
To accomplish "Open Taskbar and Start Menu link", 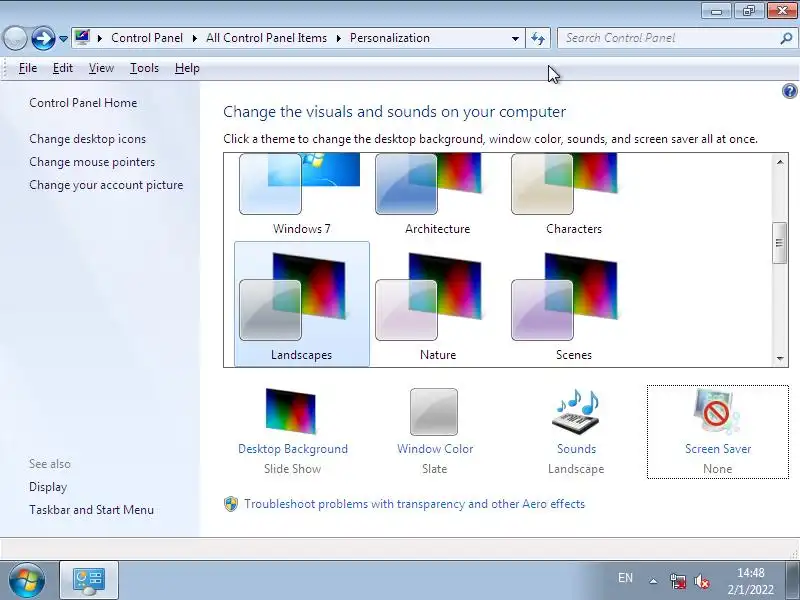I will point(91,510).
